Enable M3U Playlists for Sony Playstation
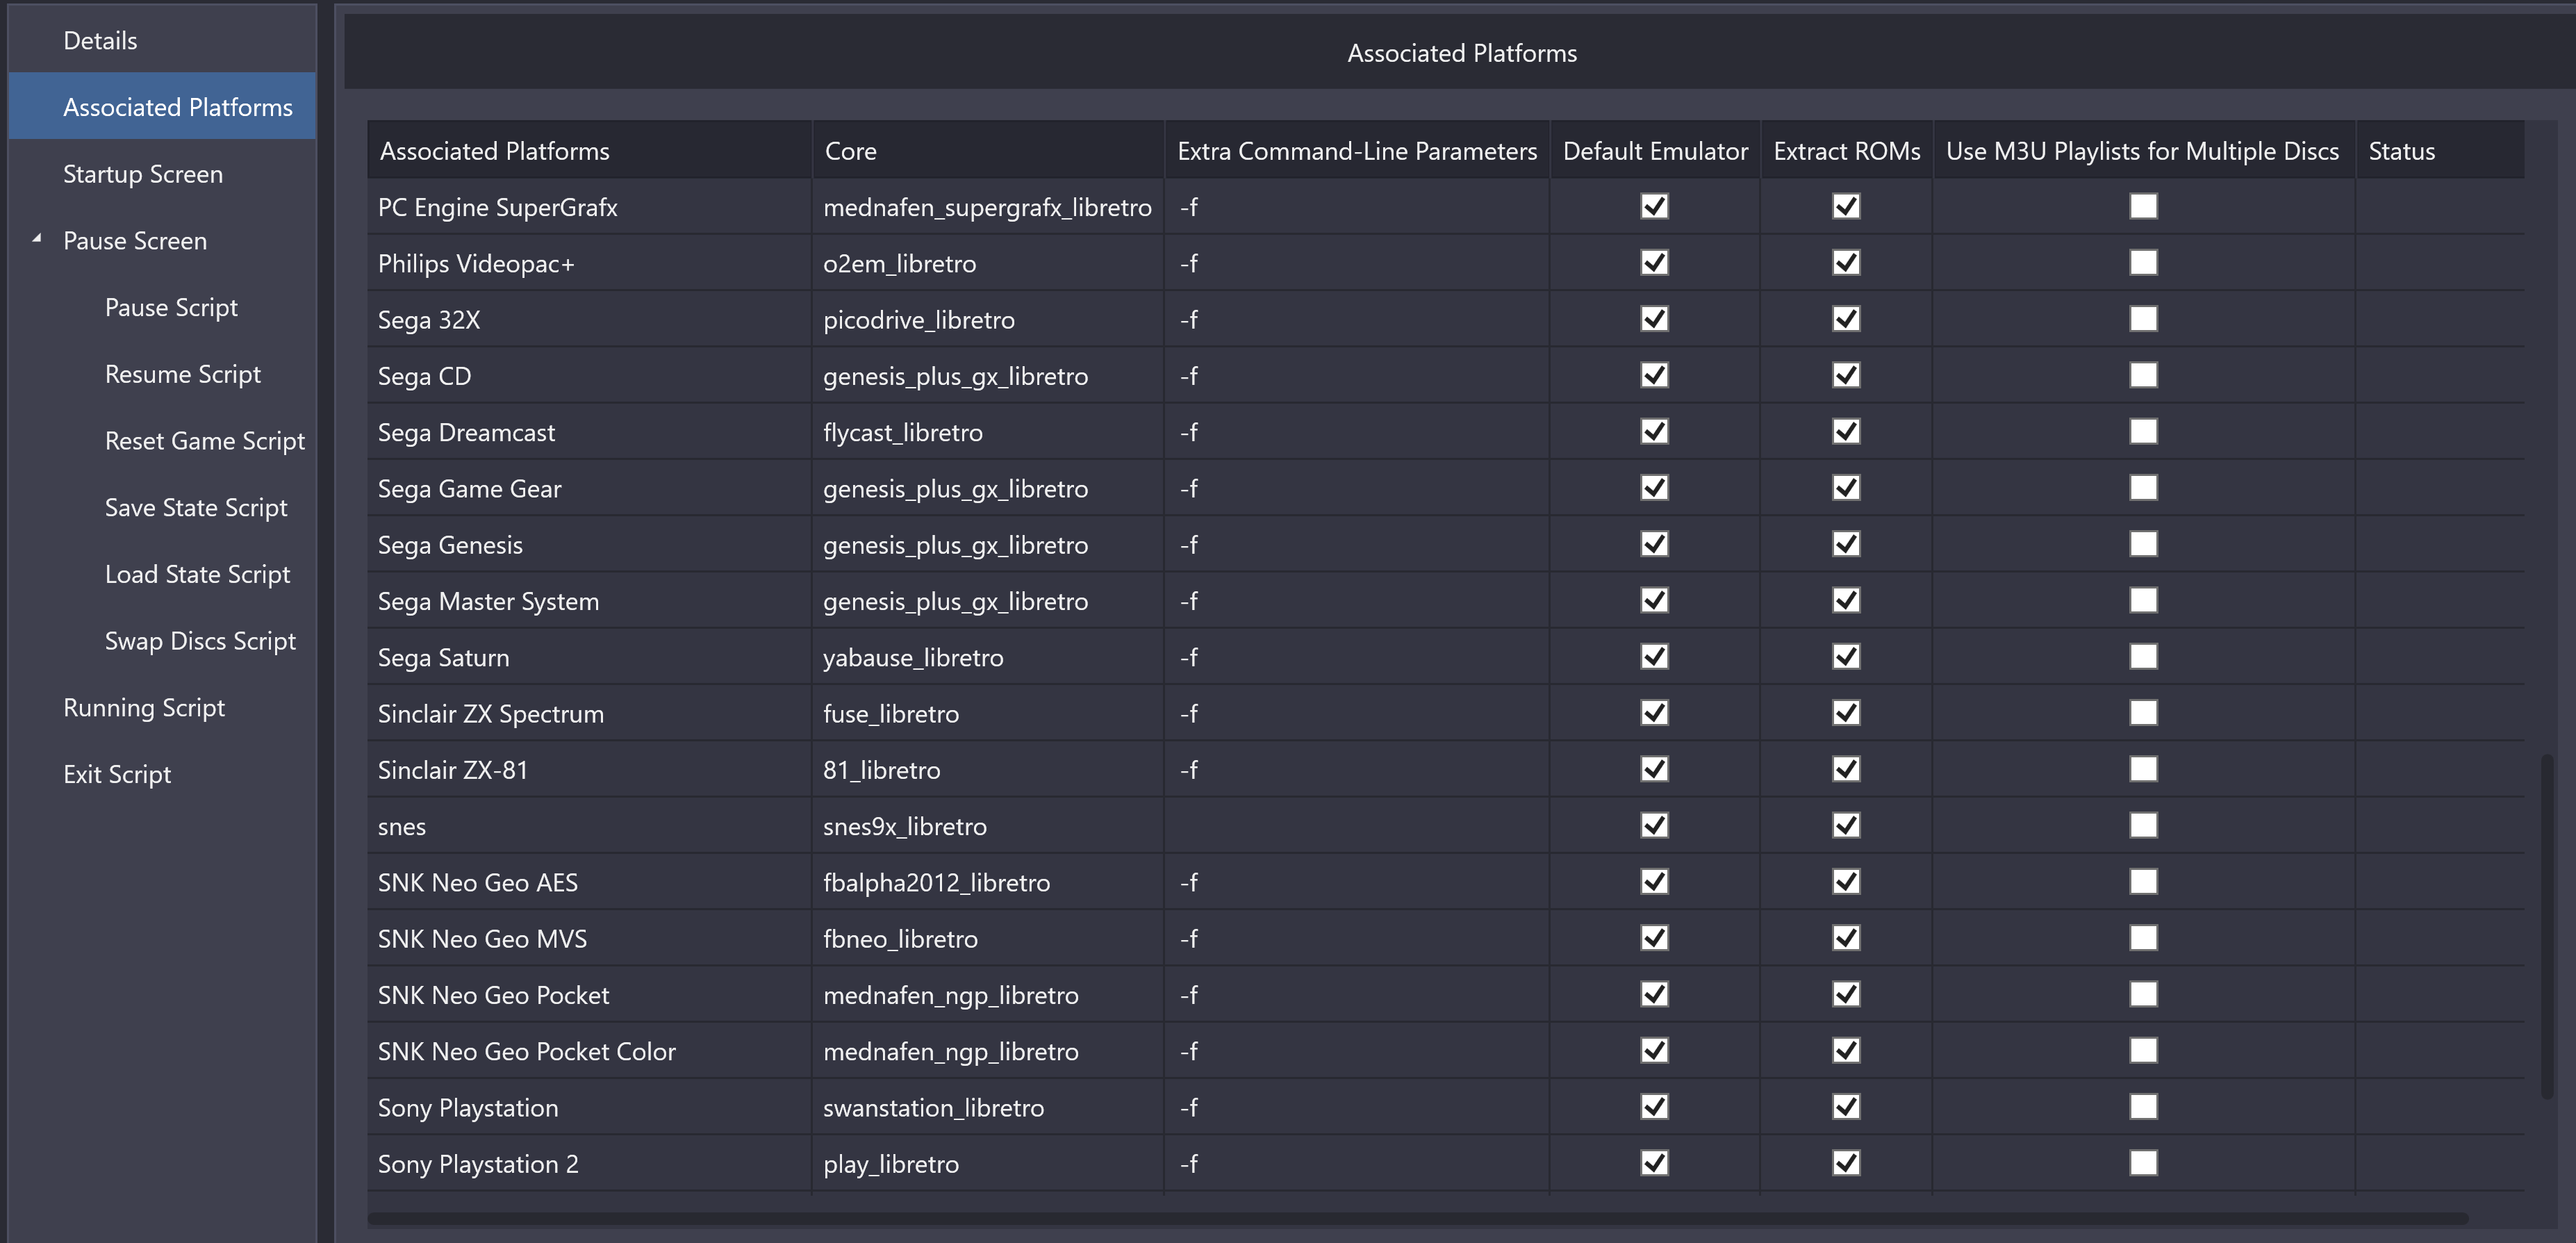This screenshot has width=2576, height=1243. (x=2143, y=1106)
